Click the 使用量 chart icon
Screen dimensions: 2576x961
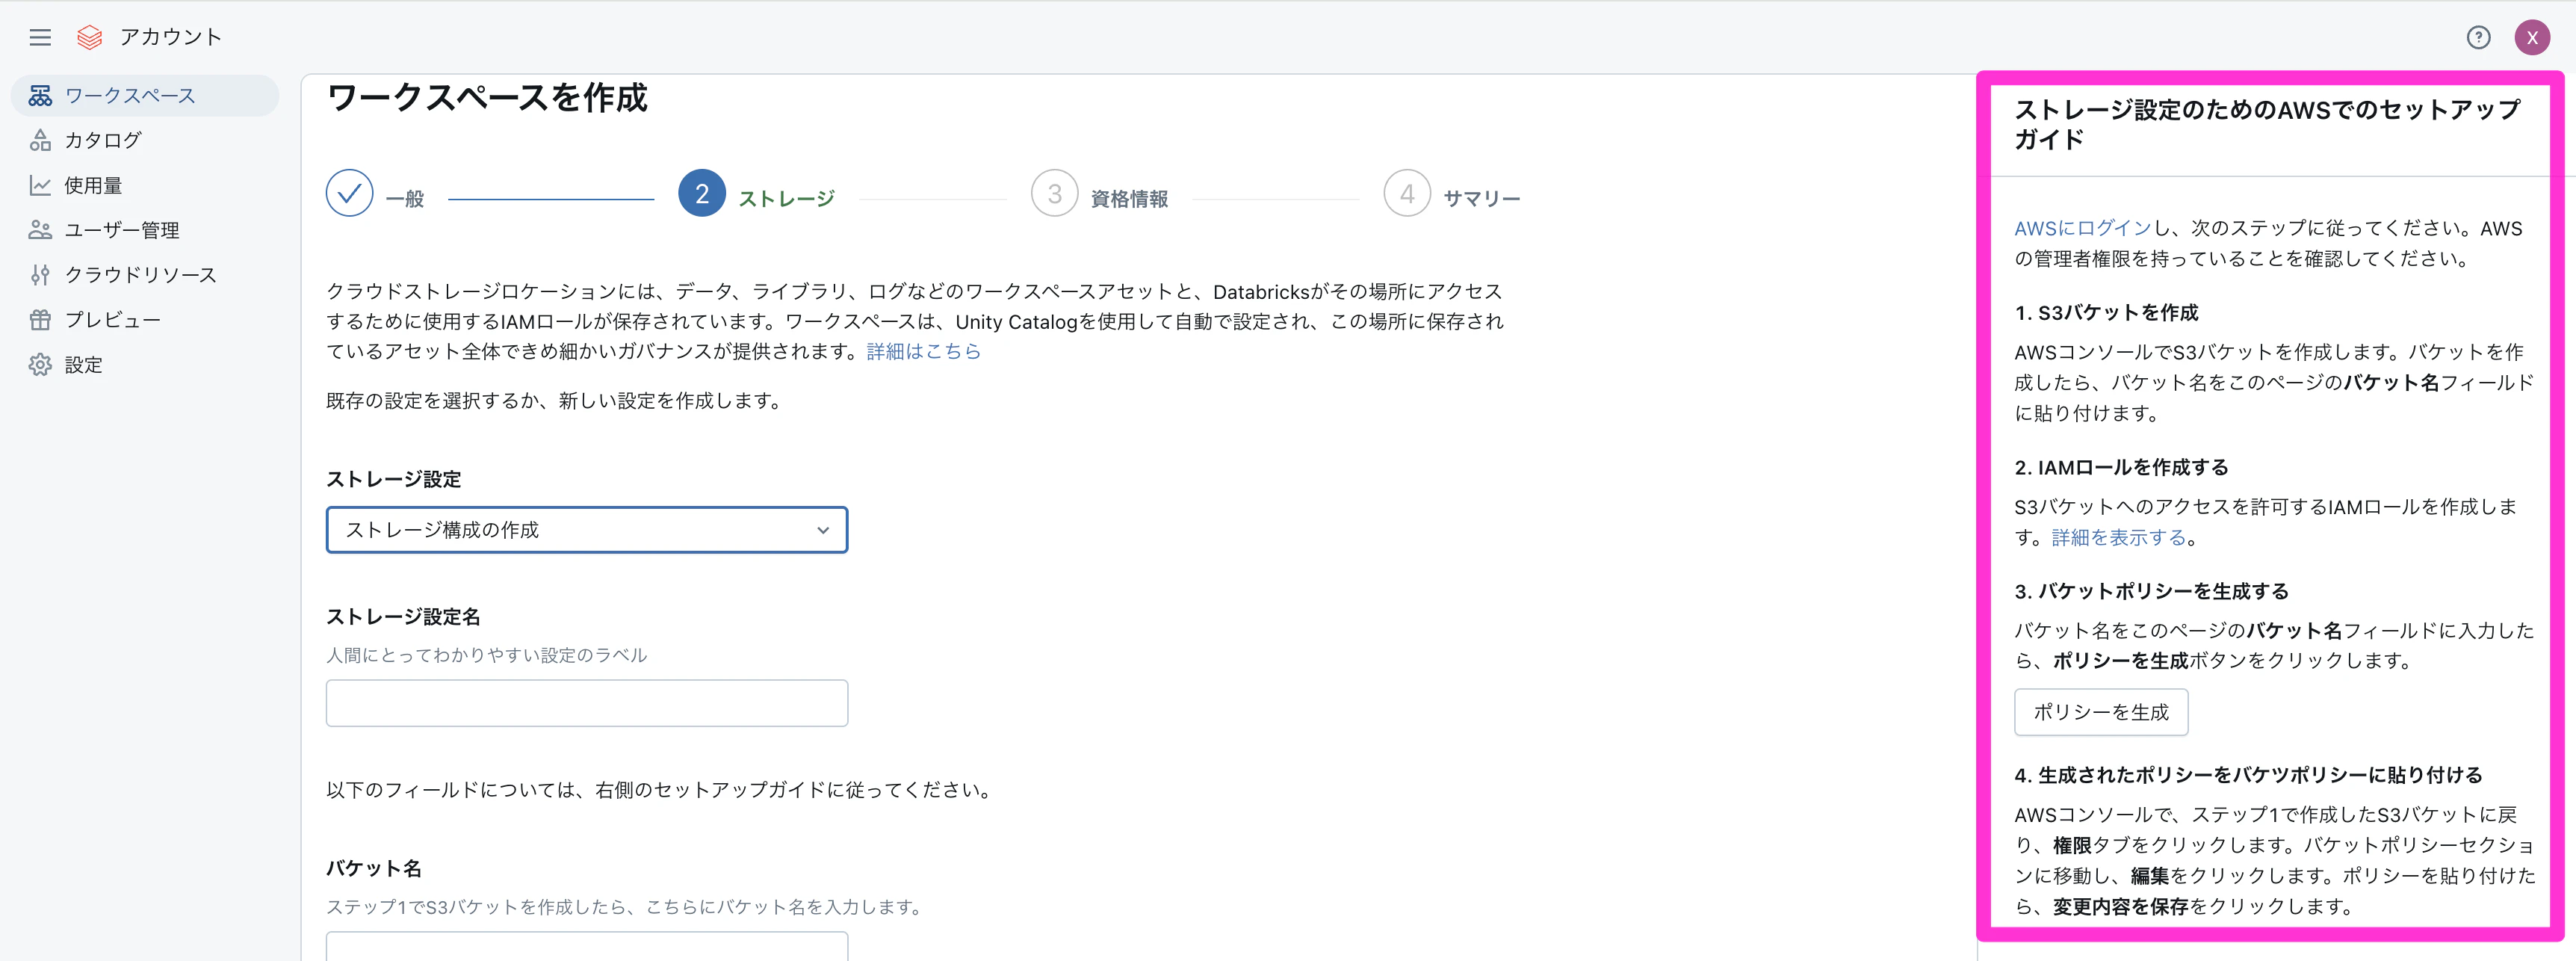click(40, 185)
